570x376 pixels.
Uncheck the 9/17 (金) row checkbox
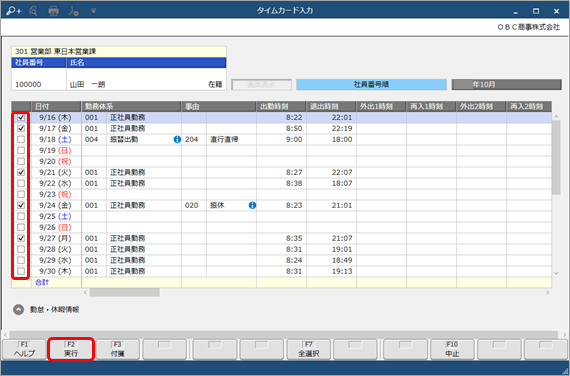[21, 128]
